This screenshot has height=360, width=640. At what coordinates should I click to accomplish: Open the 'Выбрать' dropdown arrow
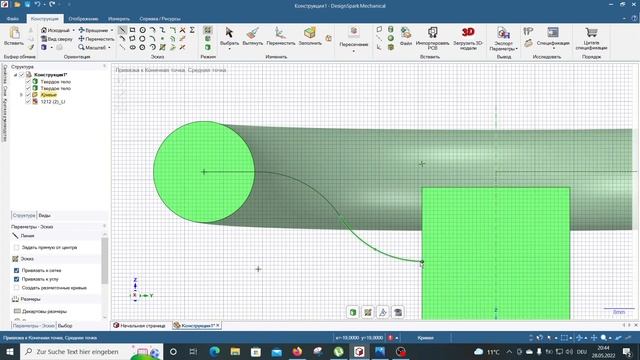pos(229,49)
